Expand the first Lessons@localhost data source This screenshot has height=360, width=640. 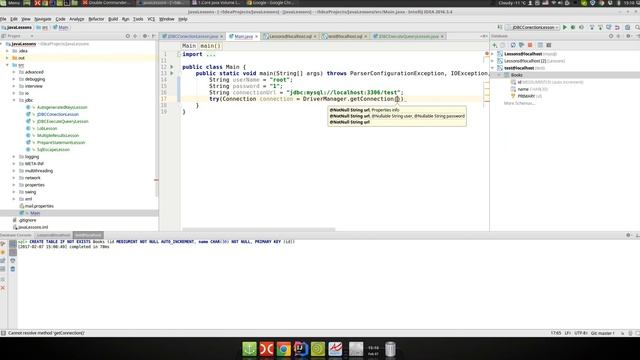(x=493, y=54)
